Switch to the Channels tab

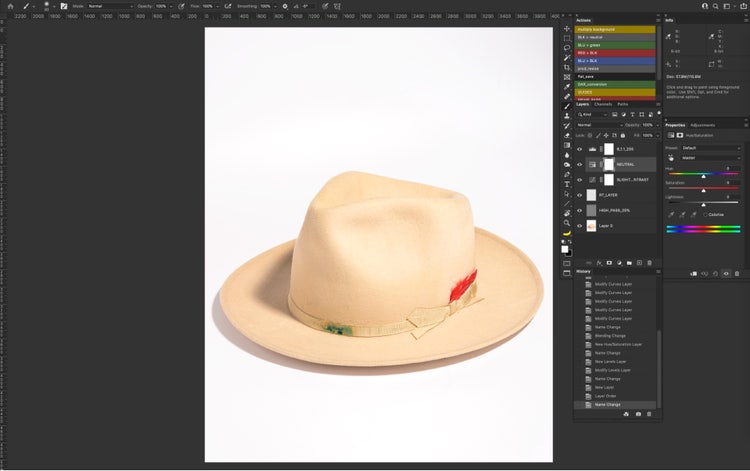pyautogui.click(x=603, y=104)
